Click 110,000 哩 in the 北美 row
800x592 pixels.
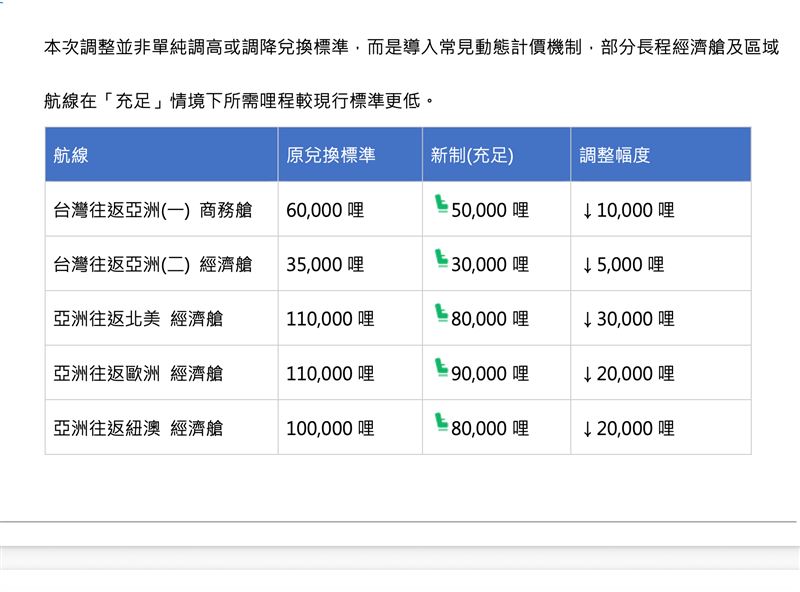coord(330,319)
